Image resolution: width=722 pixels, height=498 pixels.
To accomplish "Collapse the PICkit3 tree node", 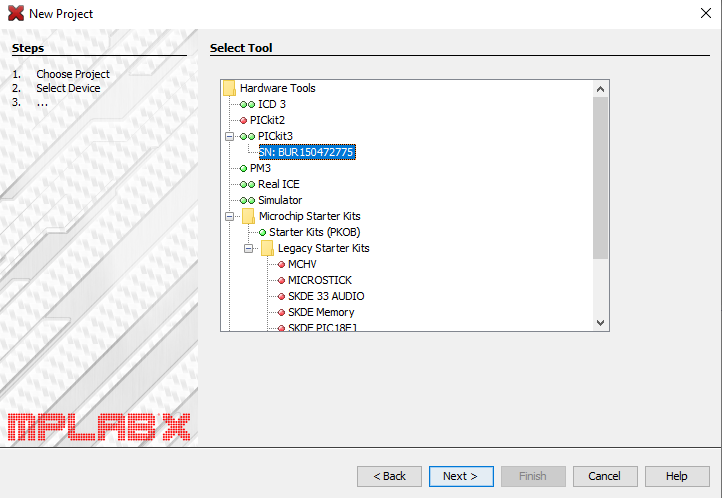I will [229, 136].
